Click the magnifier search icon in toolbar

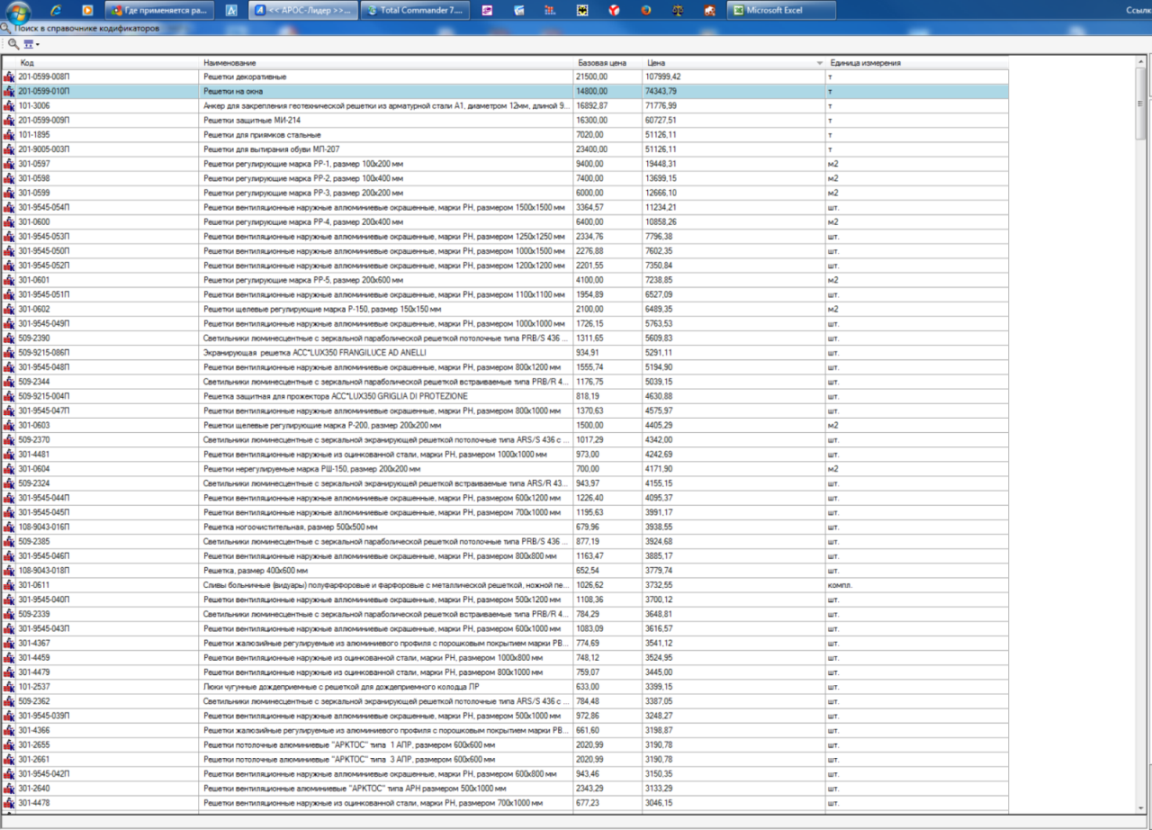12,44
